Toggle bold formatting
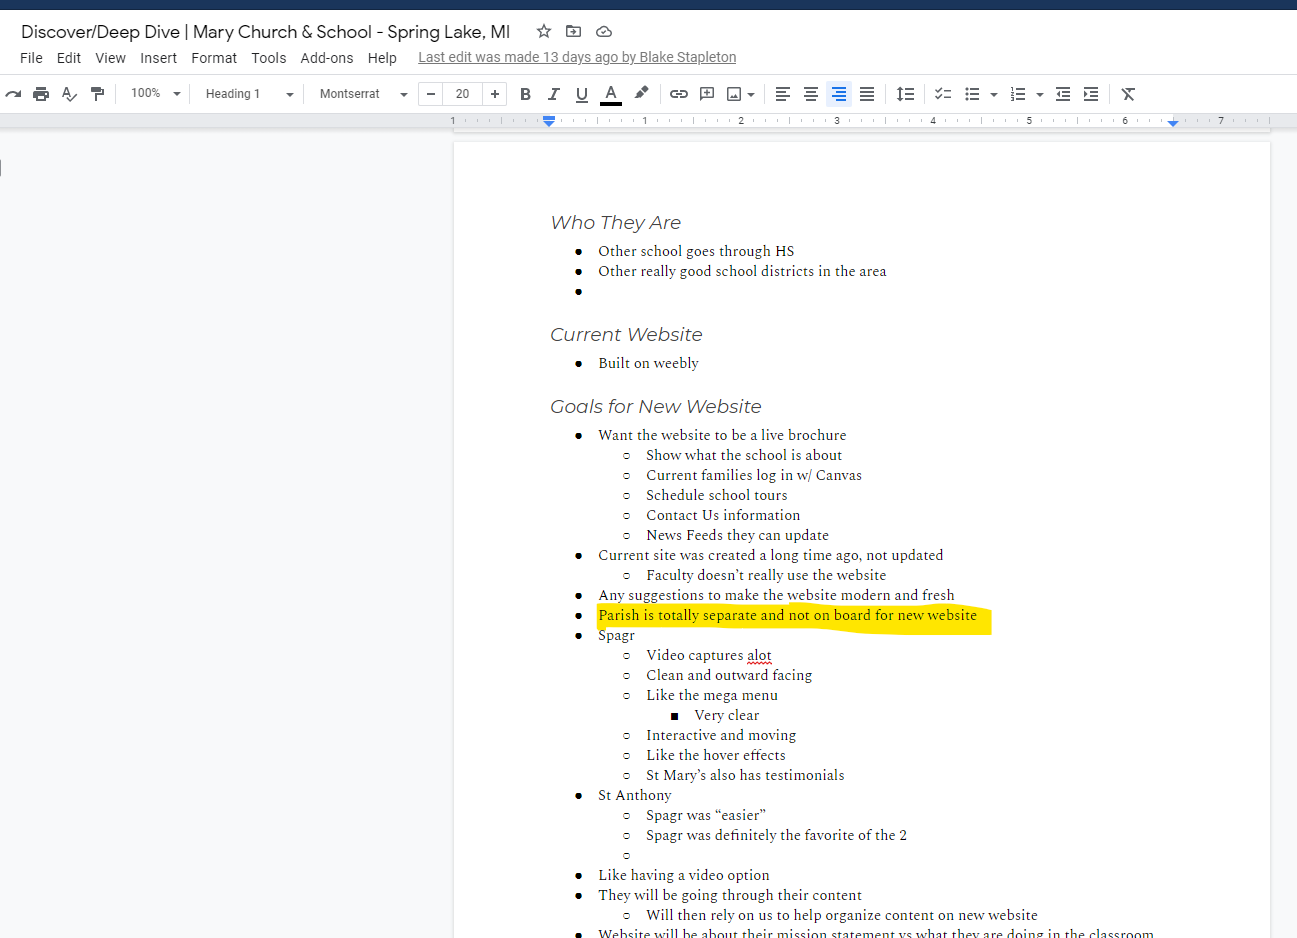 click(525, 94)
